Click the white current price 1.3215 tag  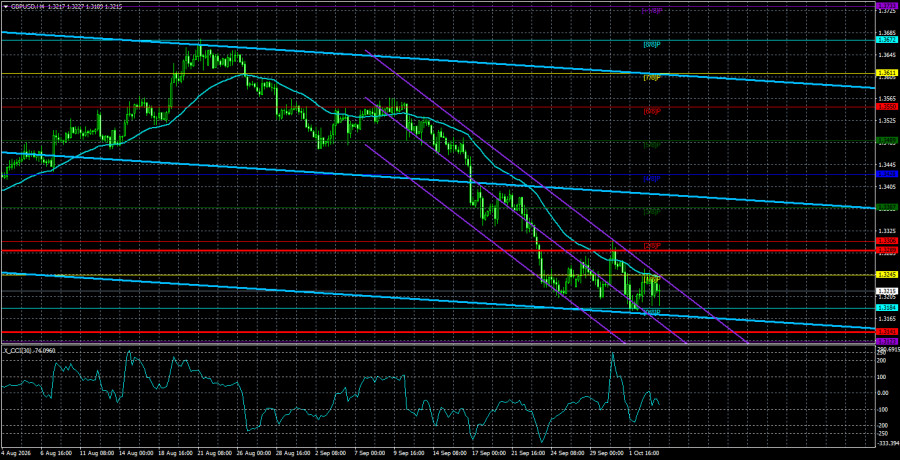[x=887, y=292]
